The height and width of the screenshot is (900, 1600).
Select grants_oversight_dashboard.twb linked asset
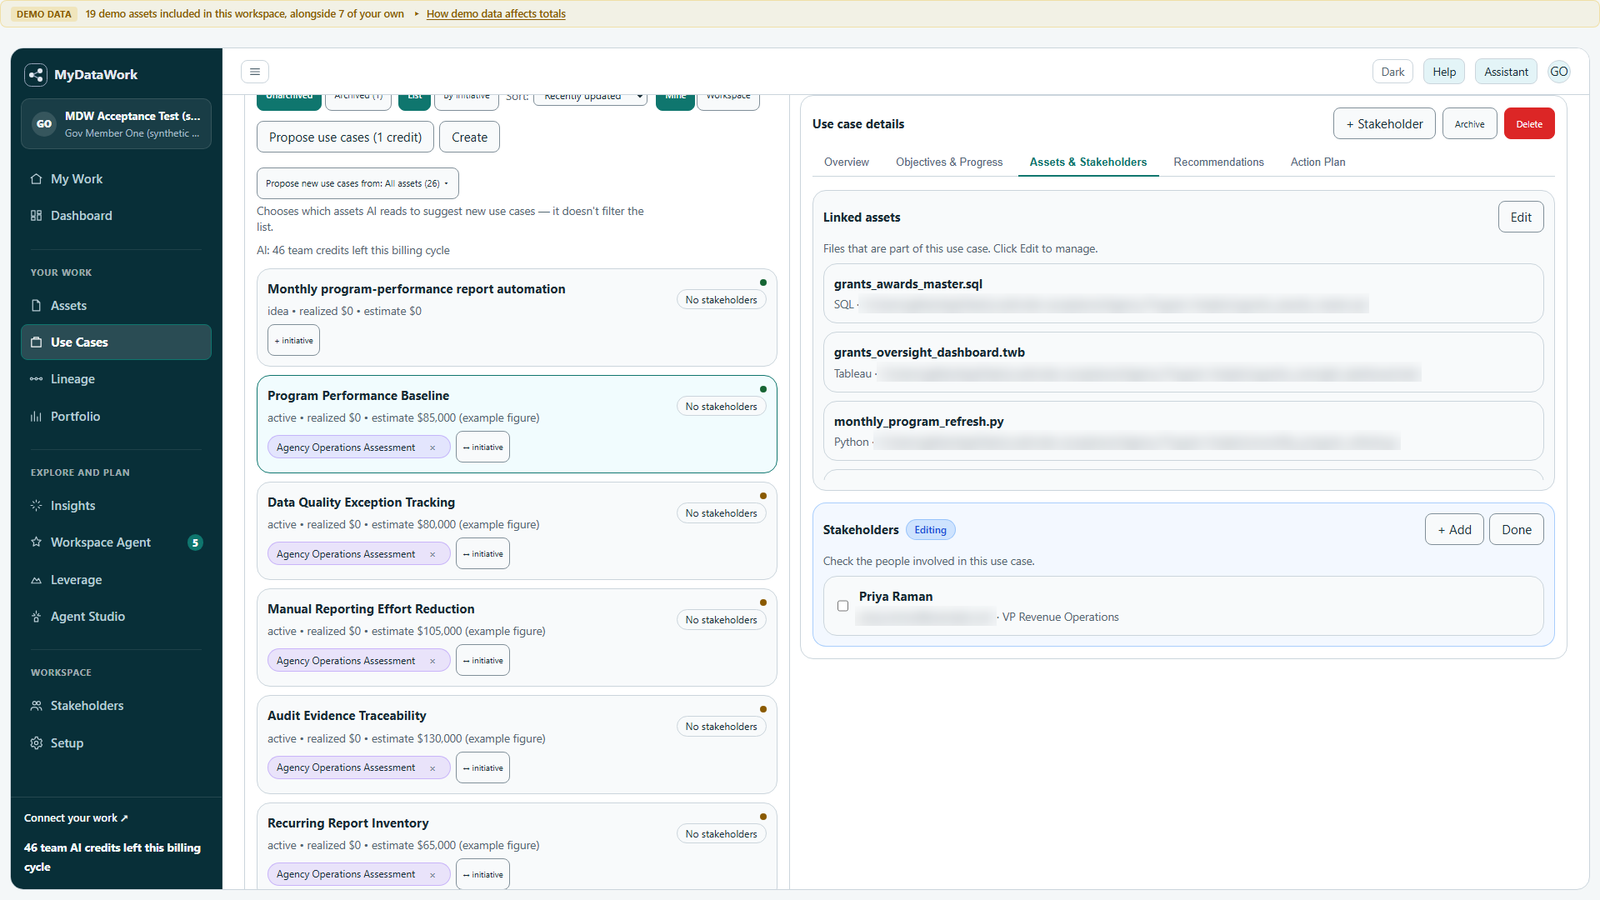[x=1183, y=362]
